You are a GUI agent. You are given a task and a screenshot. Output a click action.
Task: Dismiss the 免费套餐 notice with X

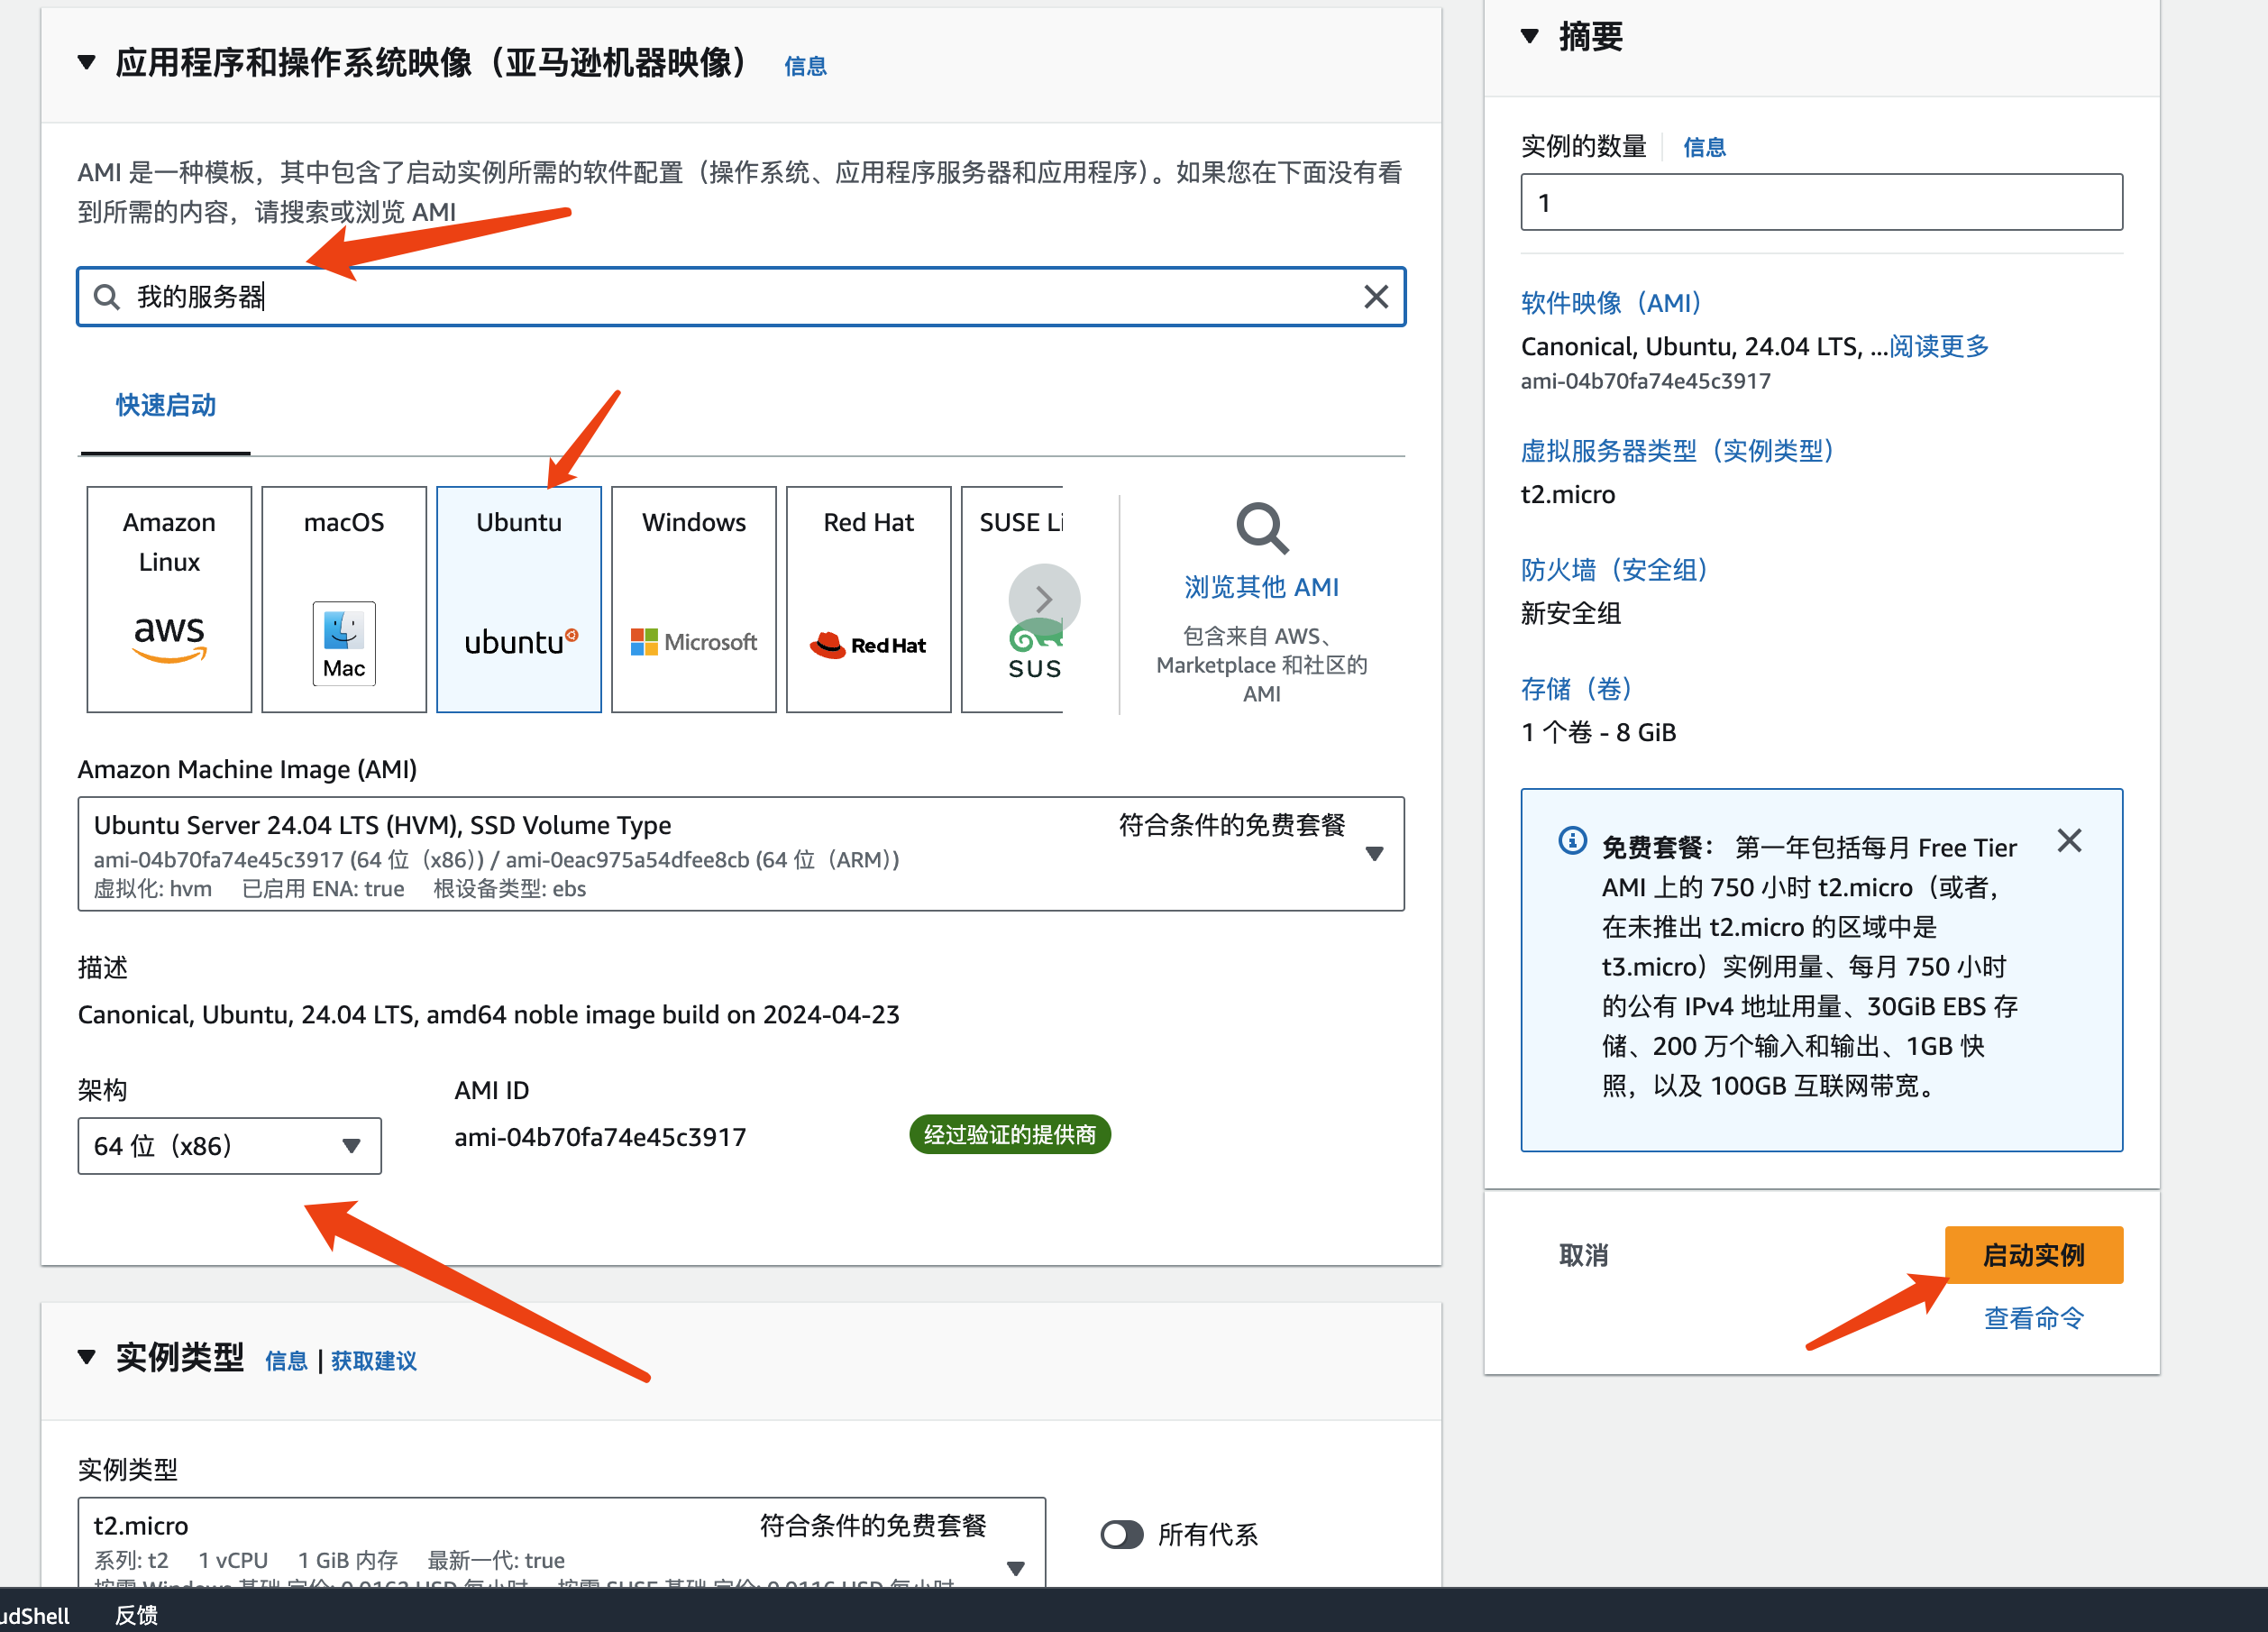coord(2069,841)
